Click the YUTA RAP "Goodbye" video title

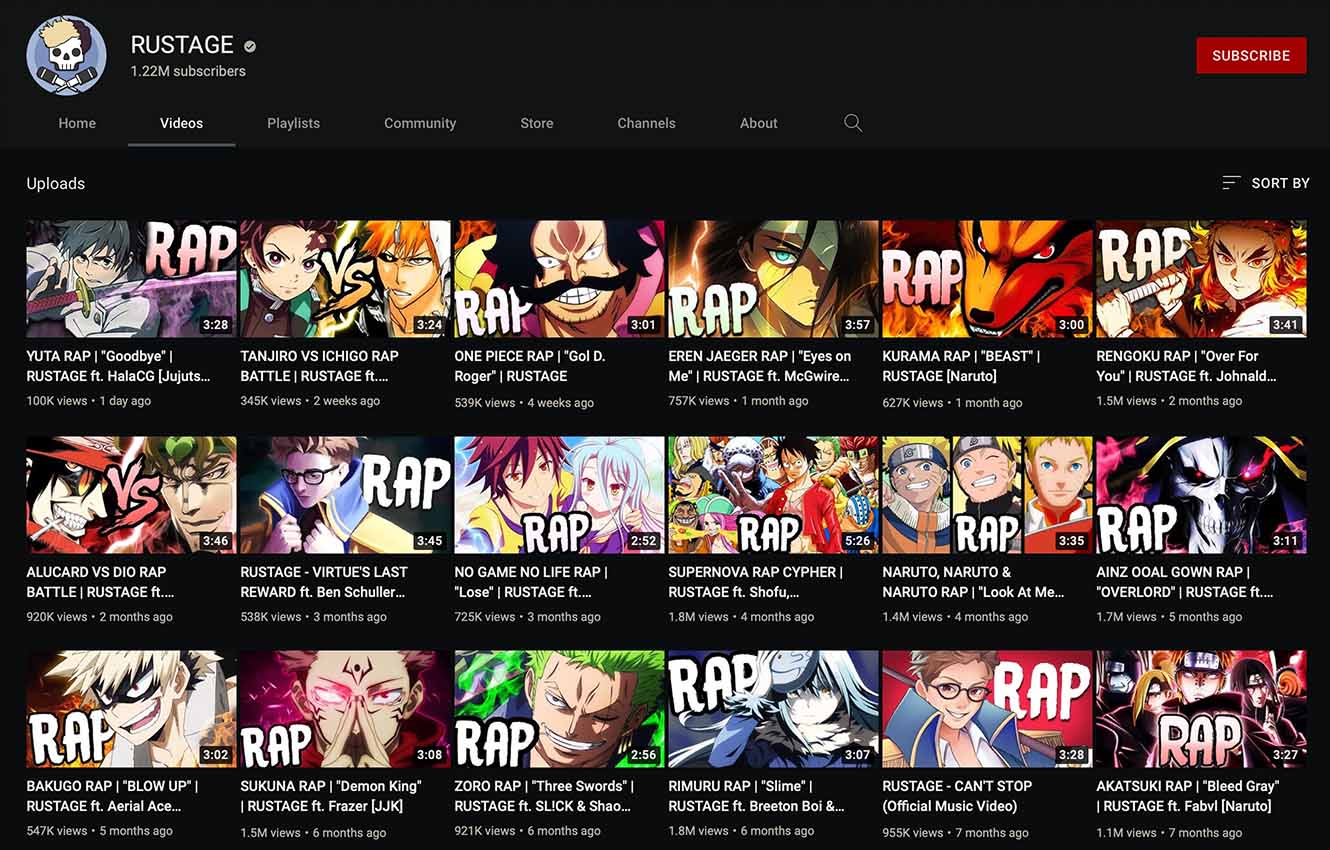click(x=119, y=366)
